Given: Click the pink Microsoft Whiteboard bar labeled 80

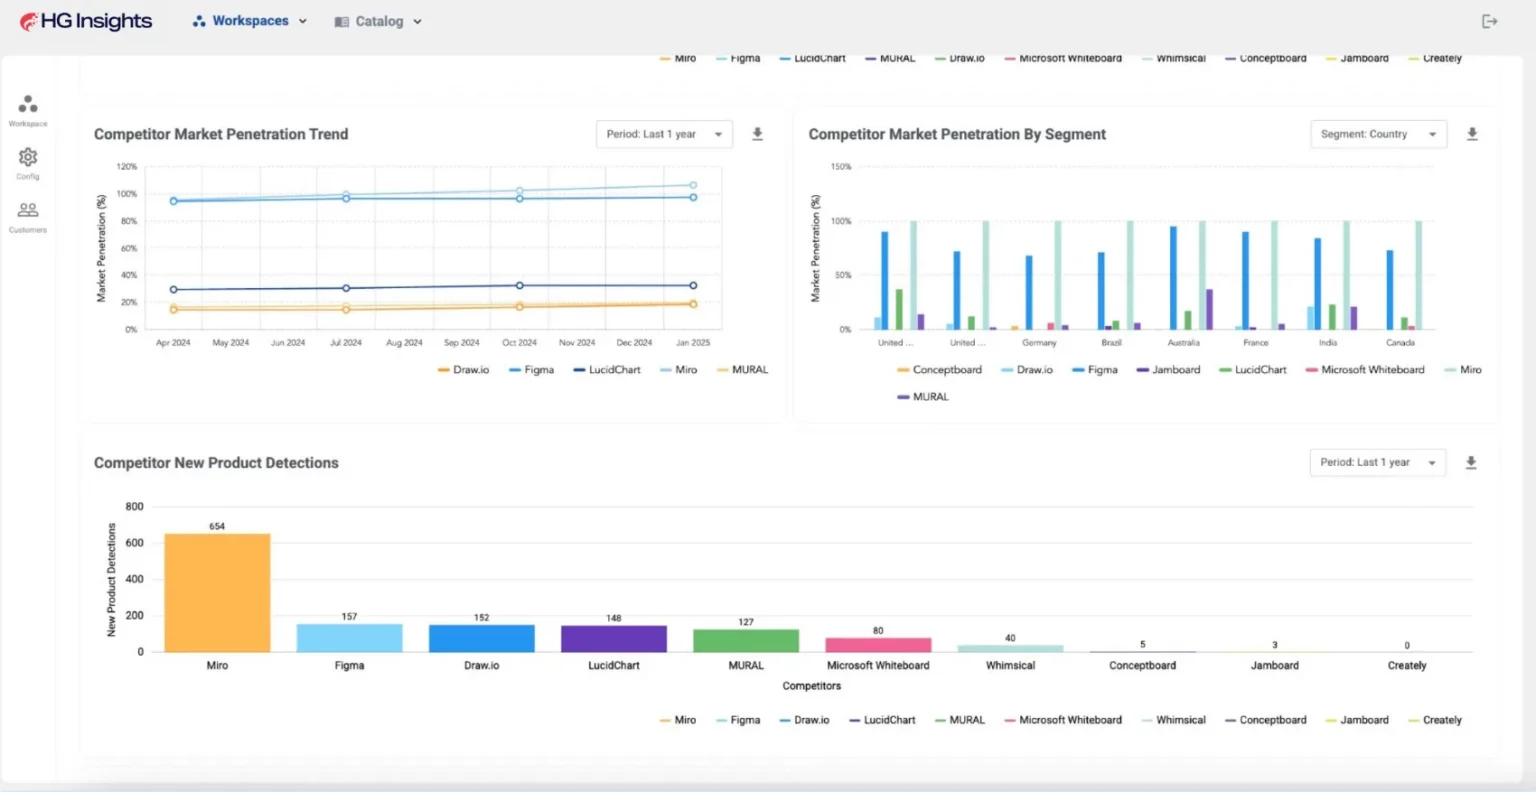Looking at the screenshot, I should coord(878,645).
